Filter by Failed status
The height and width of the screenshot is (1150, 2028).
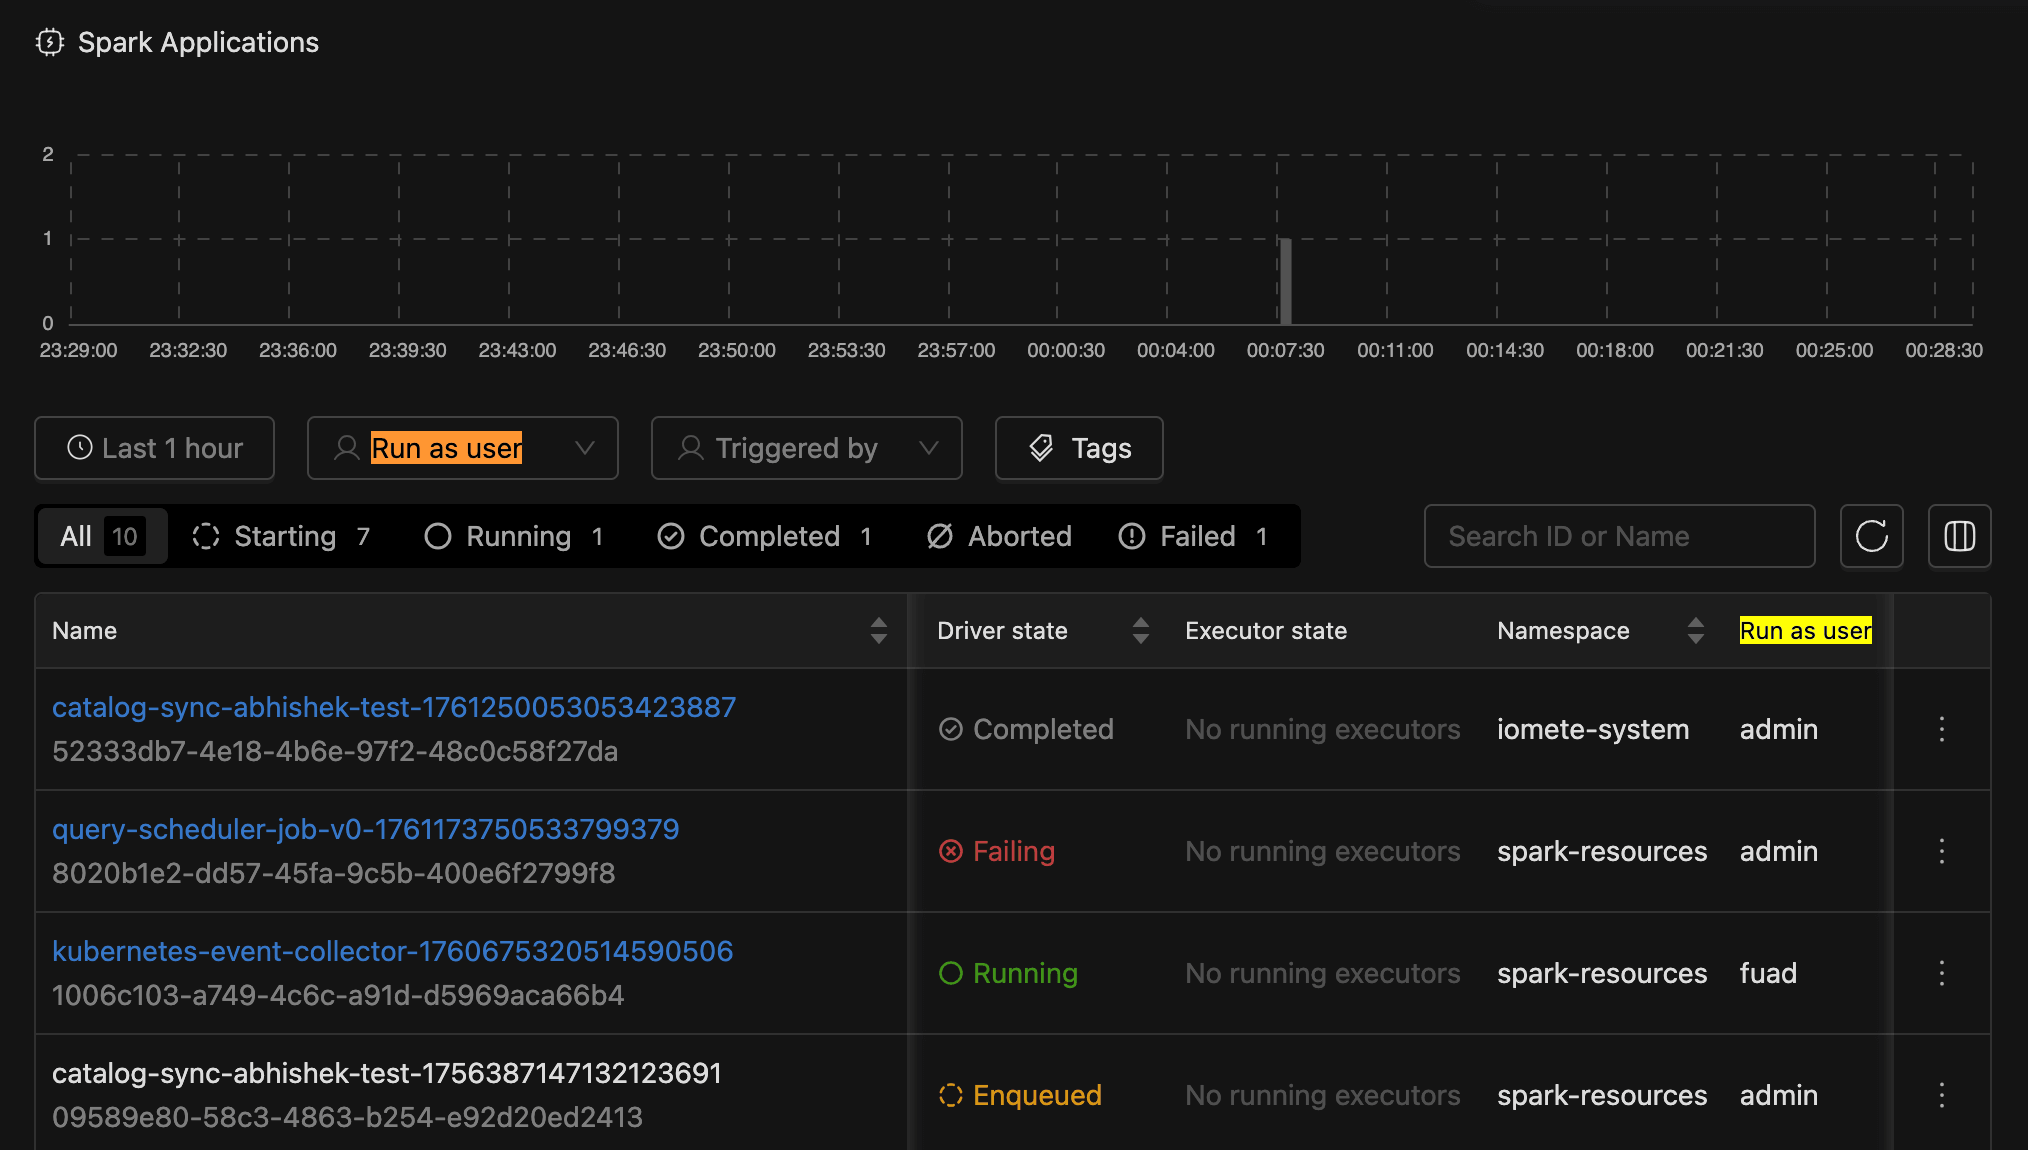[x=1193, y=536]
